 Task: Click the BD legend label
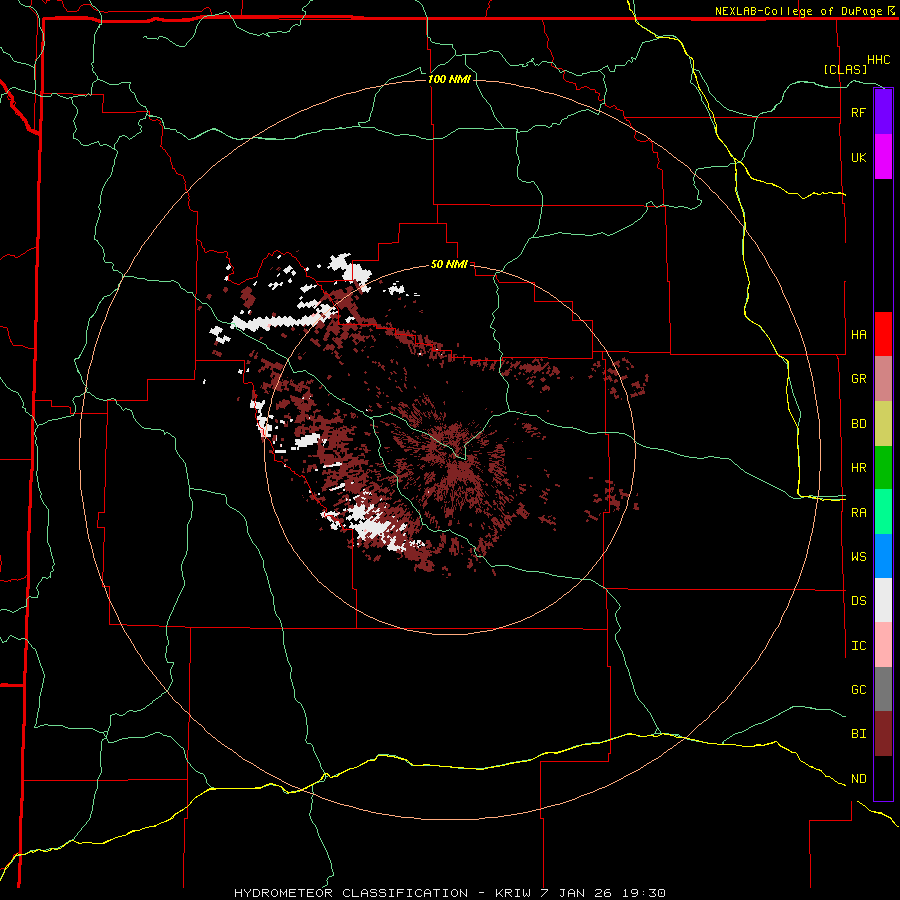[858, 424]
